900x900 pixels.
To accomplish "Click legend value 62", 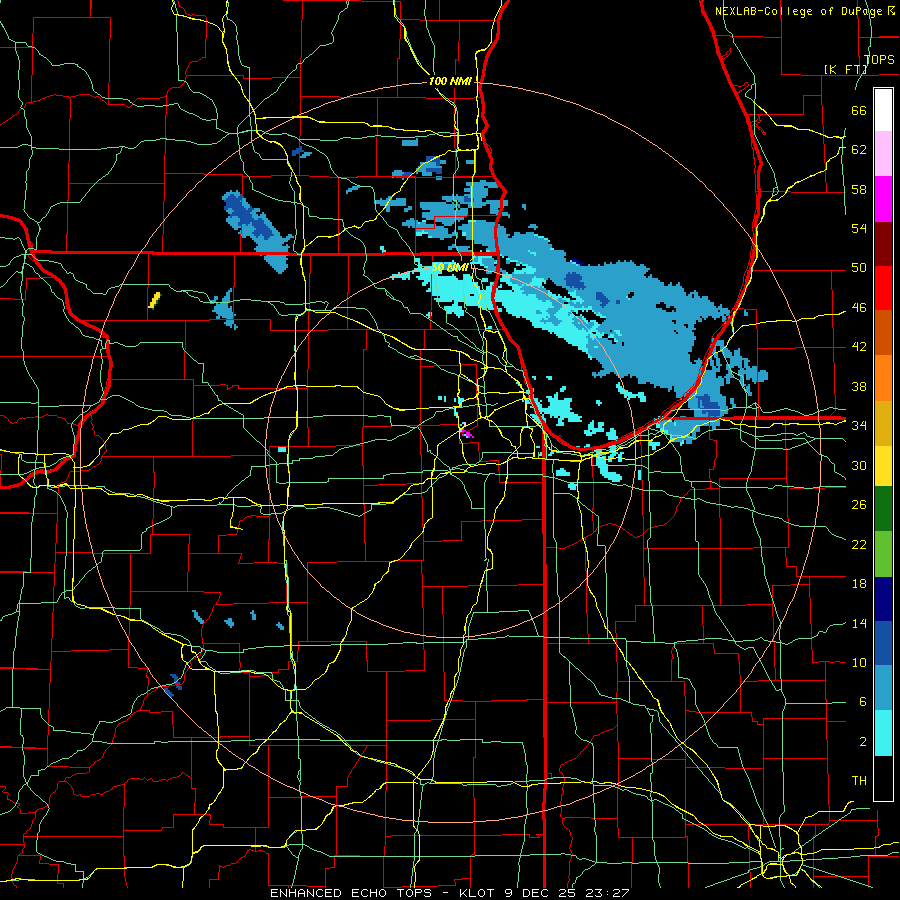I will (x=859, y=149).
